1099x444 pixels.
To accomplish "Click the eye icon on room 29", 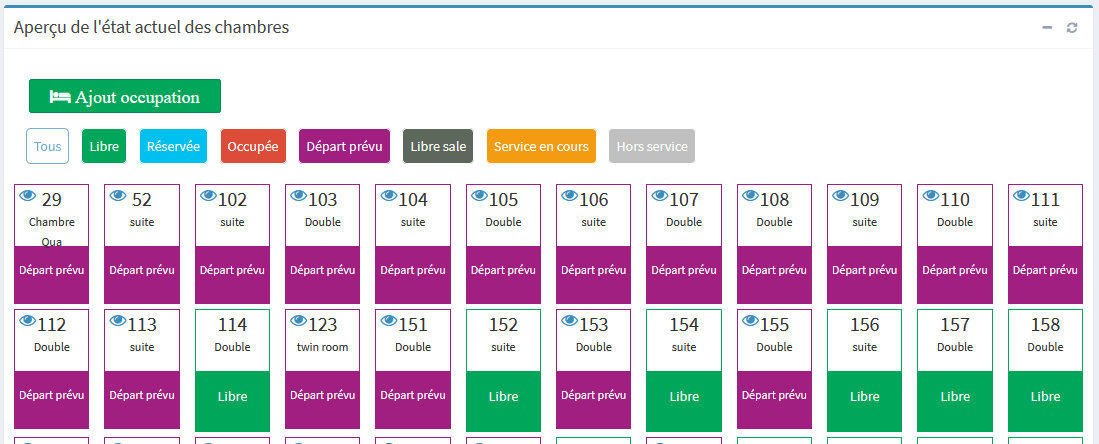I will (x=27, y=197).
